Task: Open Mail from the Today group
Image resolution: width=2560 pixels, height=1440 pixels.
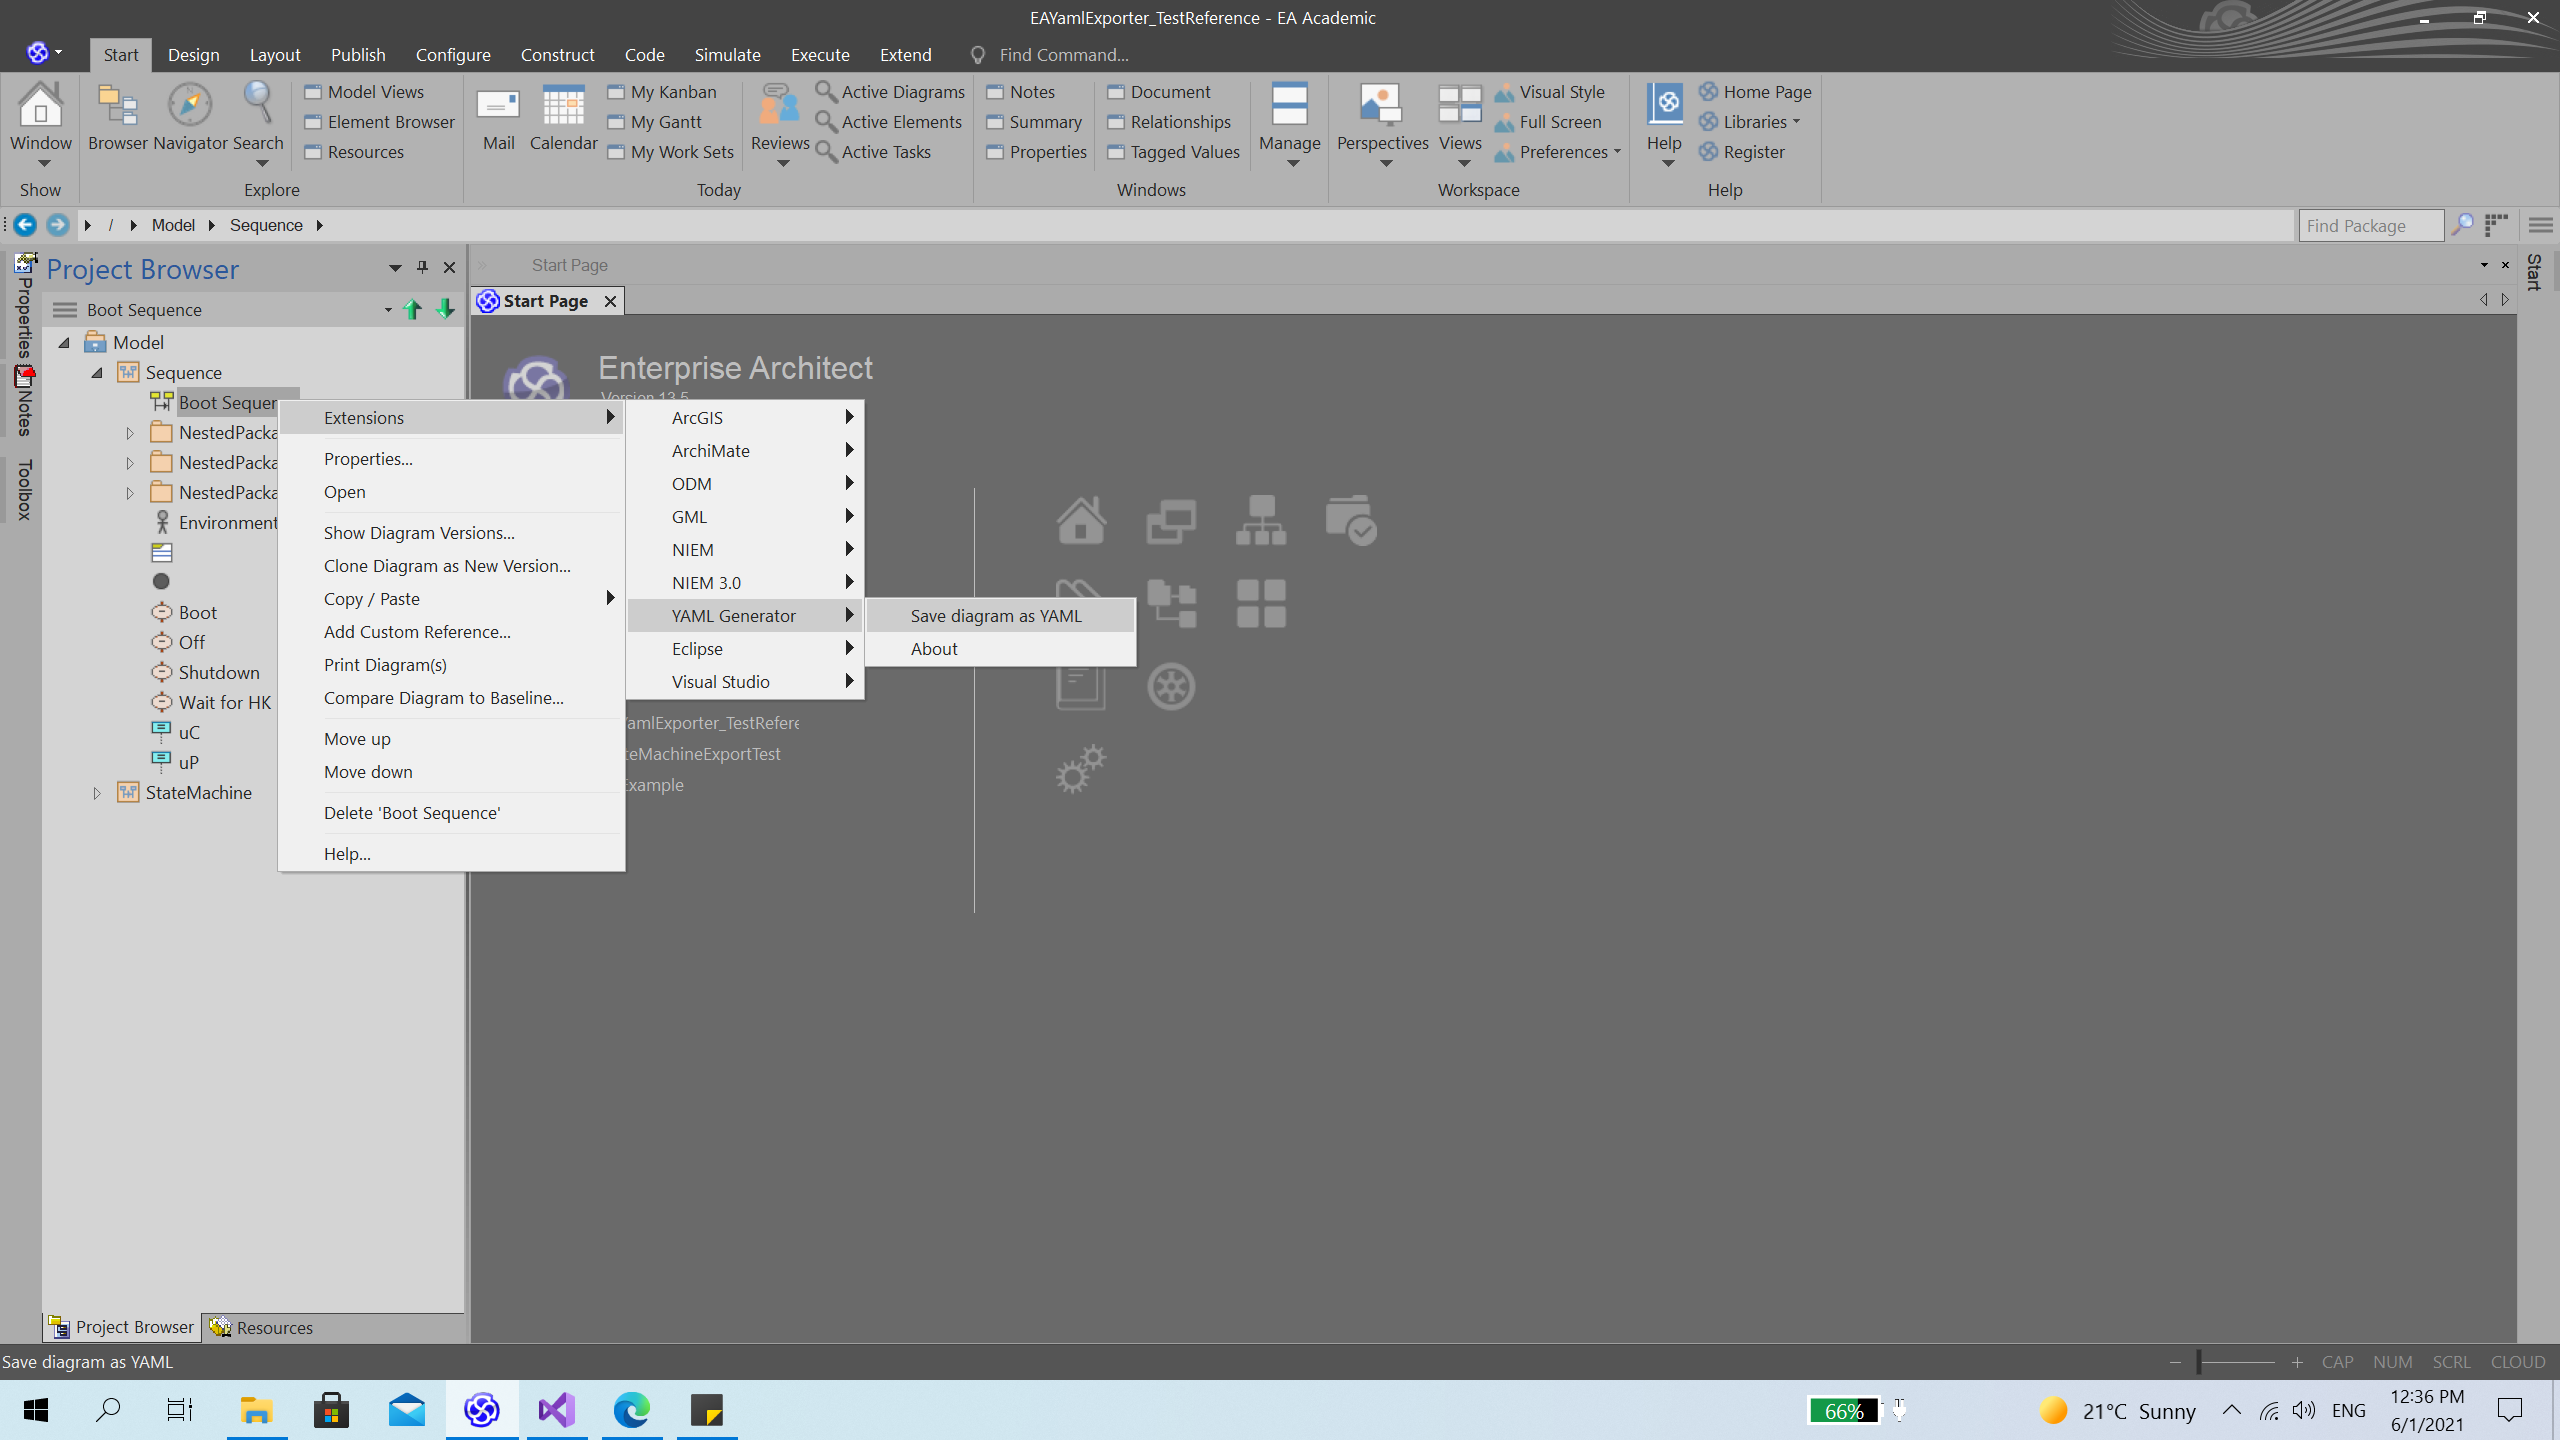Action: point(498,105)
